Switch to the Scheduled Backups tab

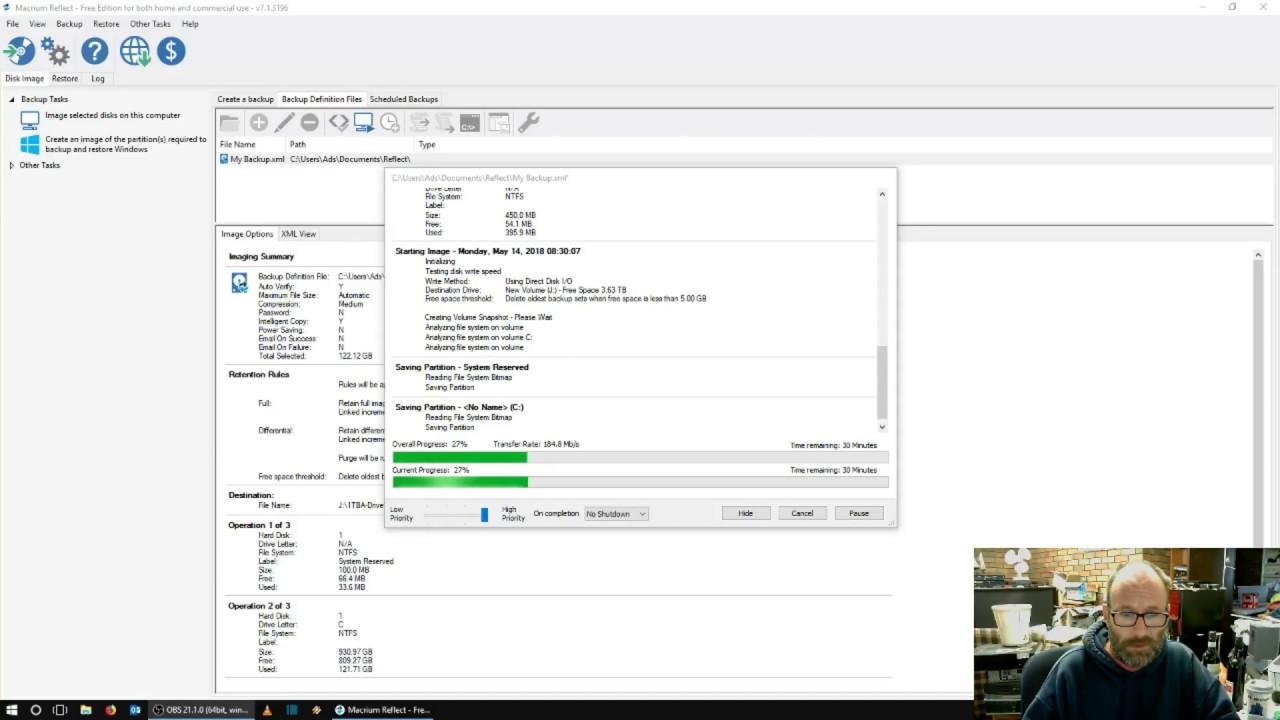(404, 99)
